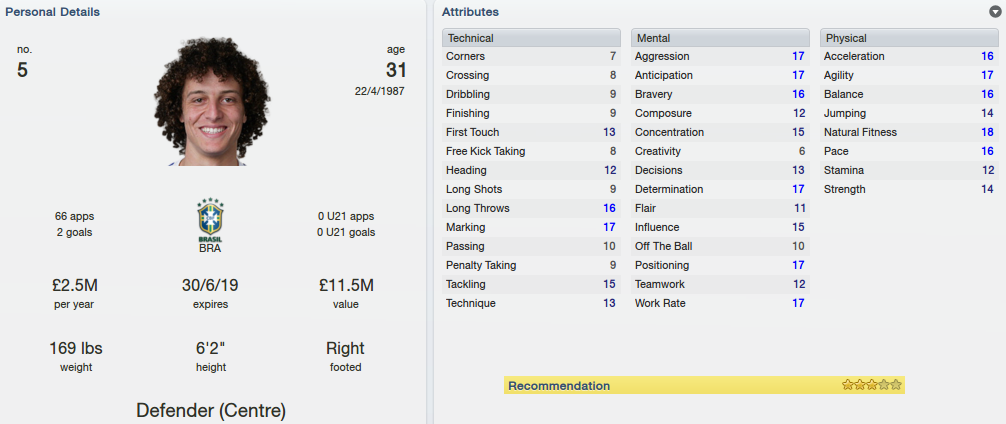Click the BRA nationality label
The image size is (1006, 424).
click(210, 248)
